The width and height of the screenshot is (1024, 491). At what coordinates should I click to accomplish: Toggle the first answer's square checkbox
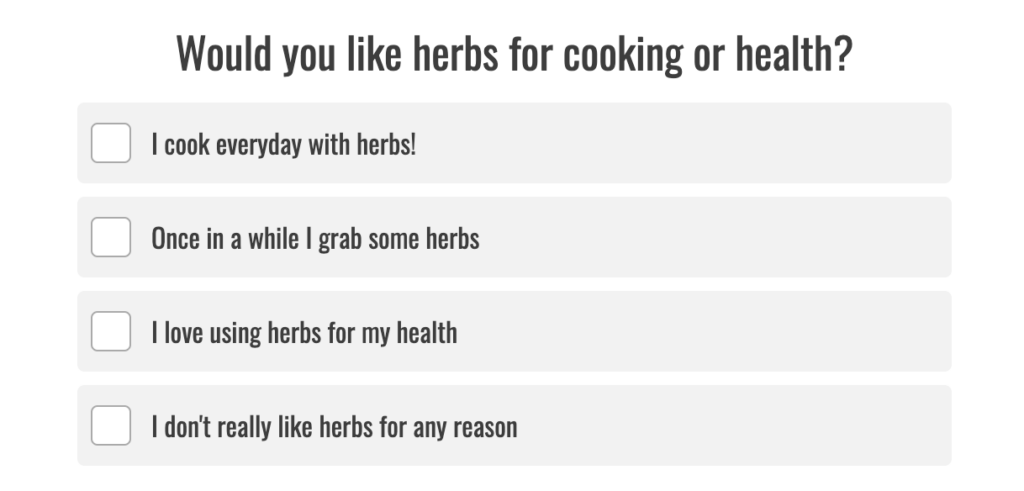pos(111,143)
